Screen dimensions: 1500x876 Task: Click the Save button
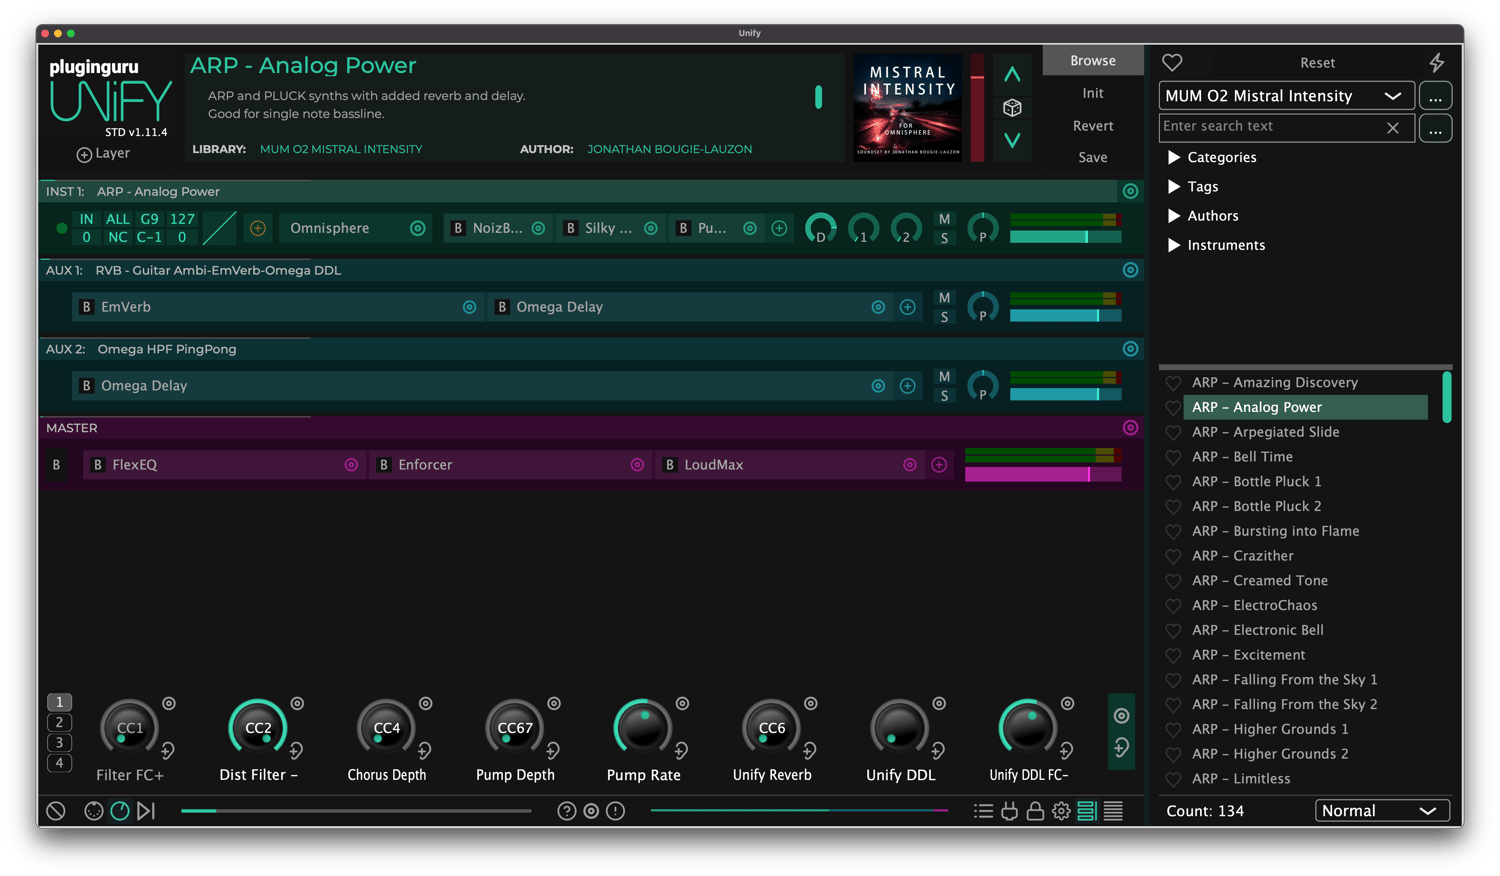pyautogui.click(x=1092, y=158)
